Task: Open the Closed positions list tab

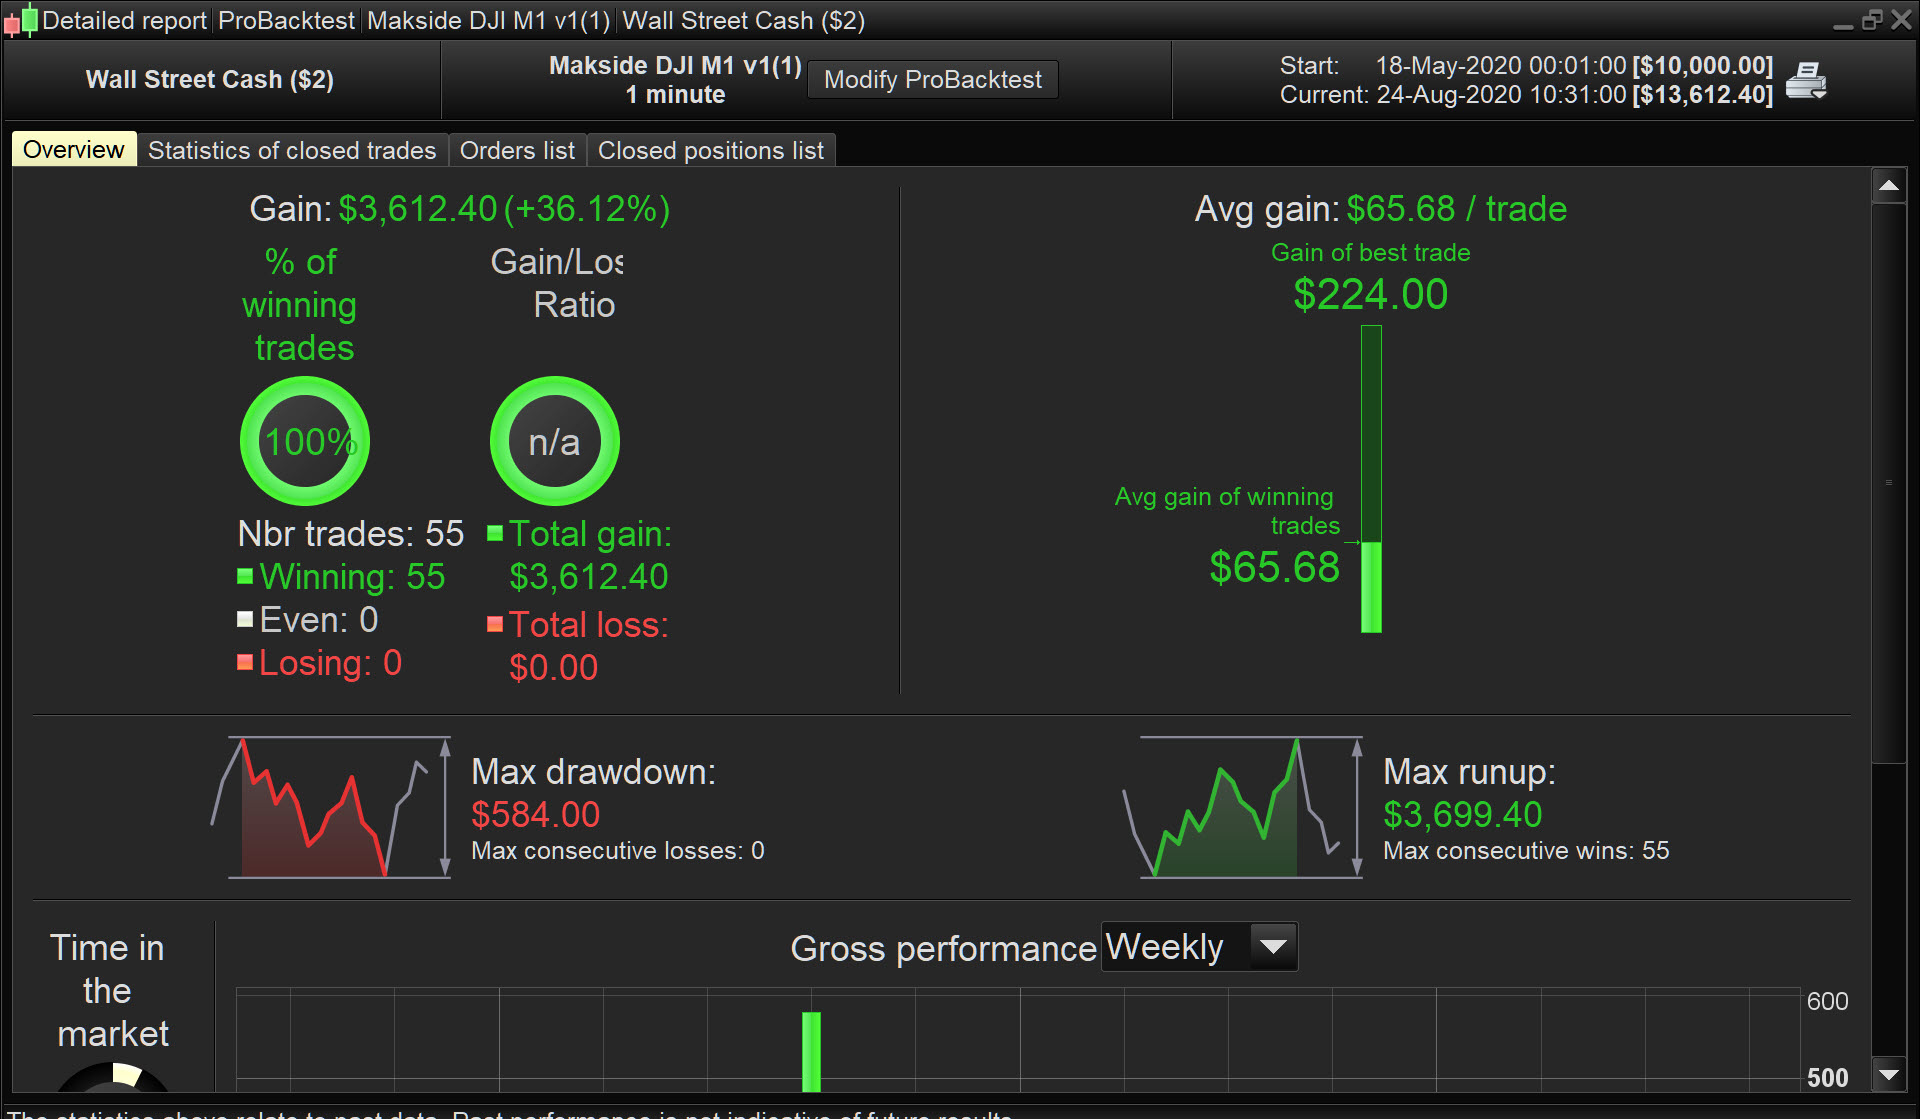Action: click(x=710, y=150)
